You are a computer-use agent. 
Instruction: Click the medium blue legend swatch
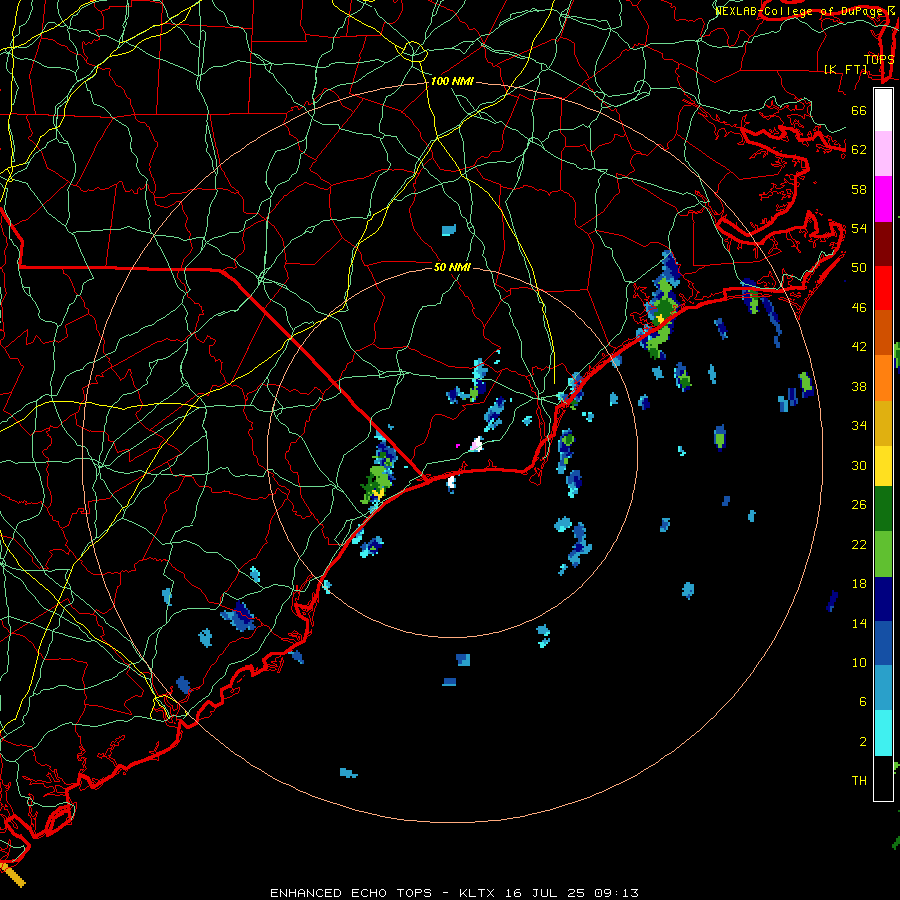pyautogui.click(x=883, y=643)
